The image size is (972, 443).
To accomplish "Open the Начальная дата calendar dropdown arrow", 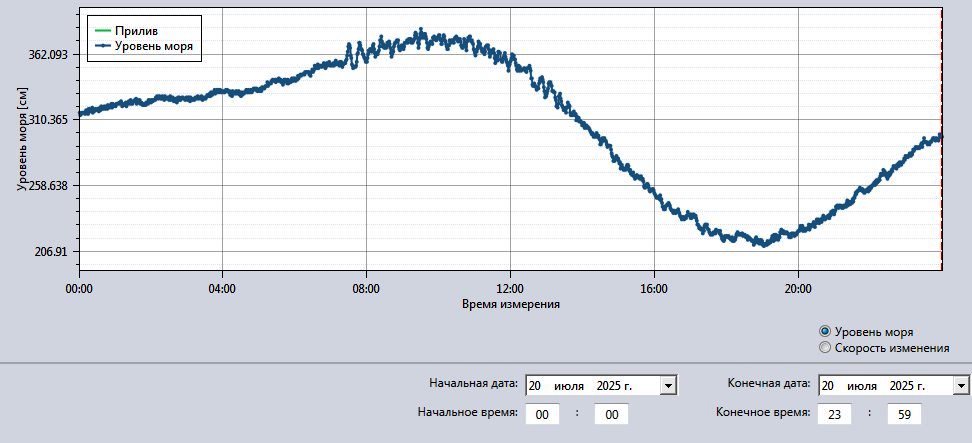I will [668, 385].
